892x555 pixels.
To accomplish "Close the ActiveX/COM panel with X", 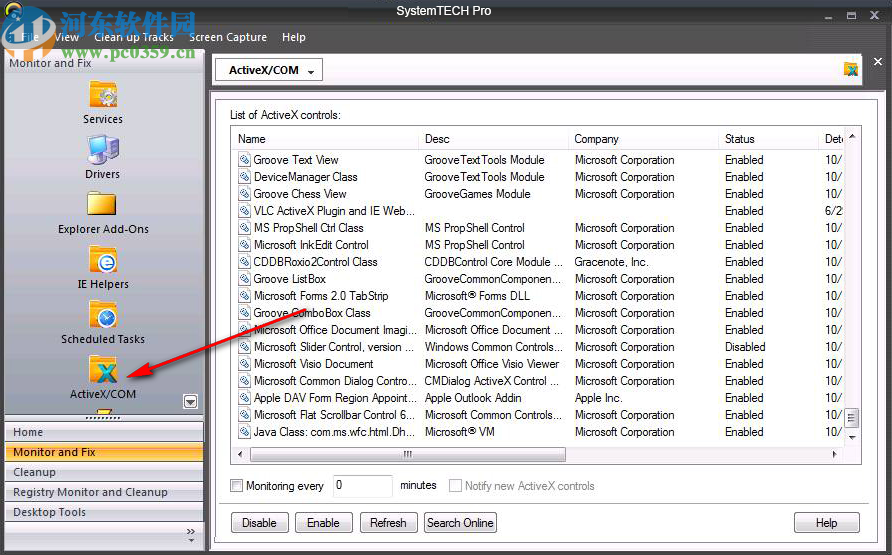I will 878,61.
